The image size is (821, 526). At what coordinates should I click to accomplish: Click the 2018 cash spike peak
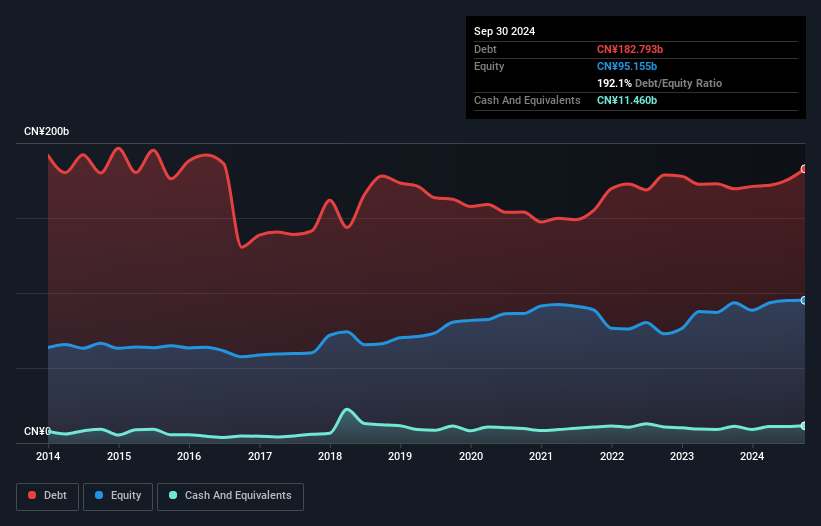[347, 409]
